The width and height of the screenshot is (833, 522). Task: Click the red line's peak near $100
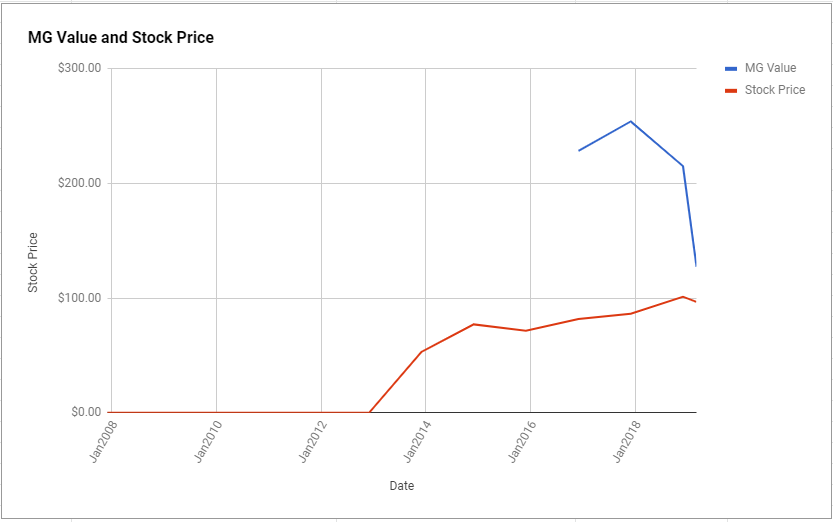[x=683, y=297]
